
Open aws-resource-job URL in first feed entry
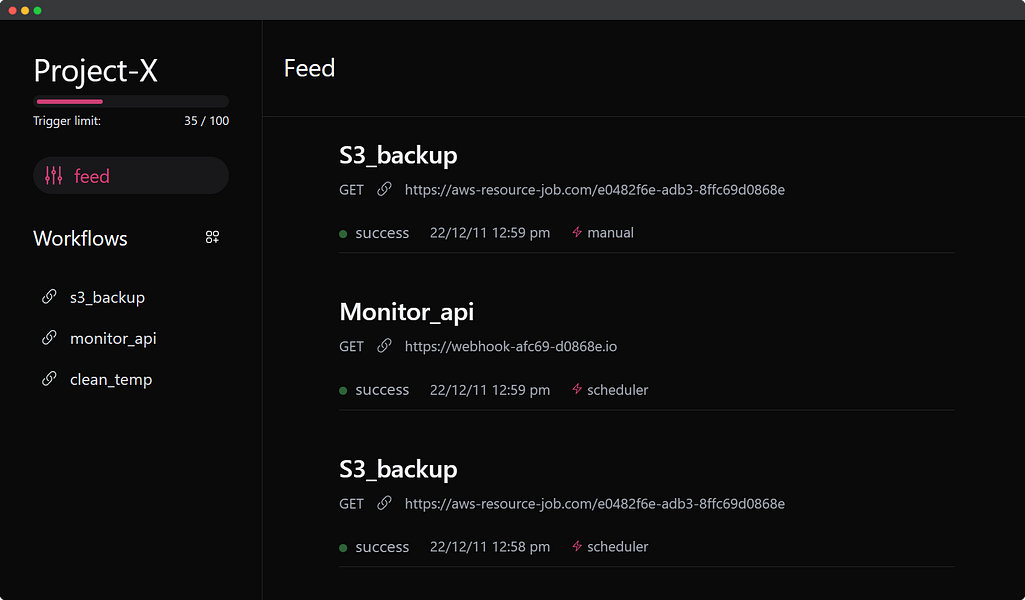[x=595, y=190]
